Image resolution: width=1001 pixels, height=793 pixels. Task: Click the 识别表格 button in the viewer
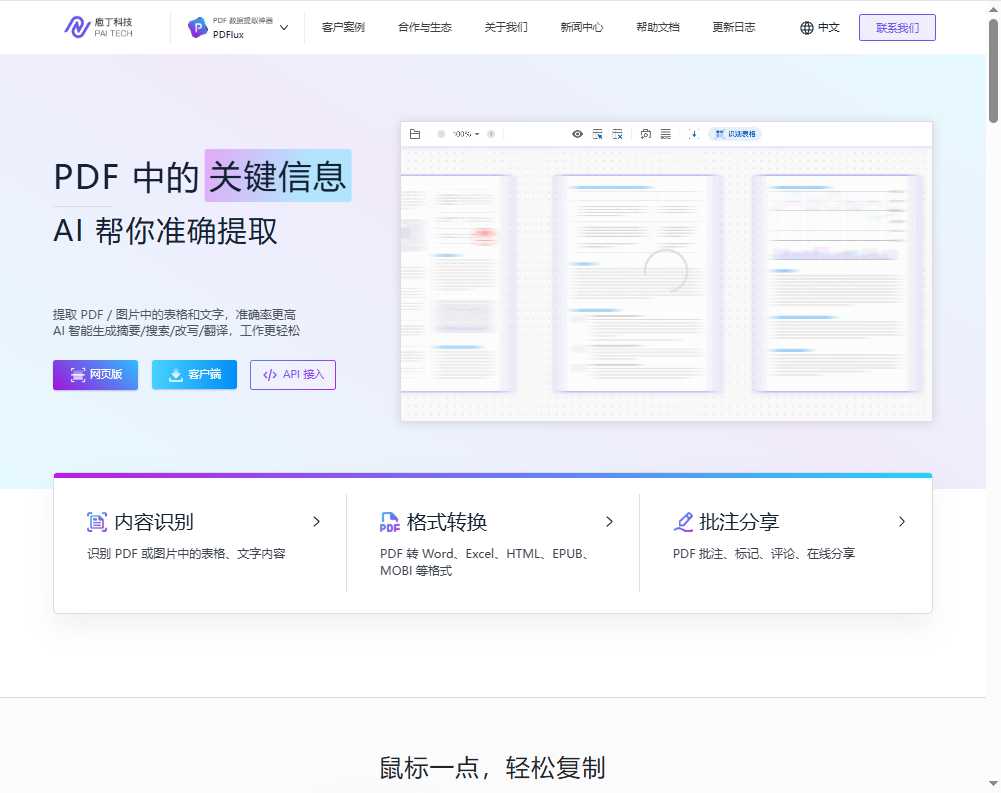click(x=735, y=134)
